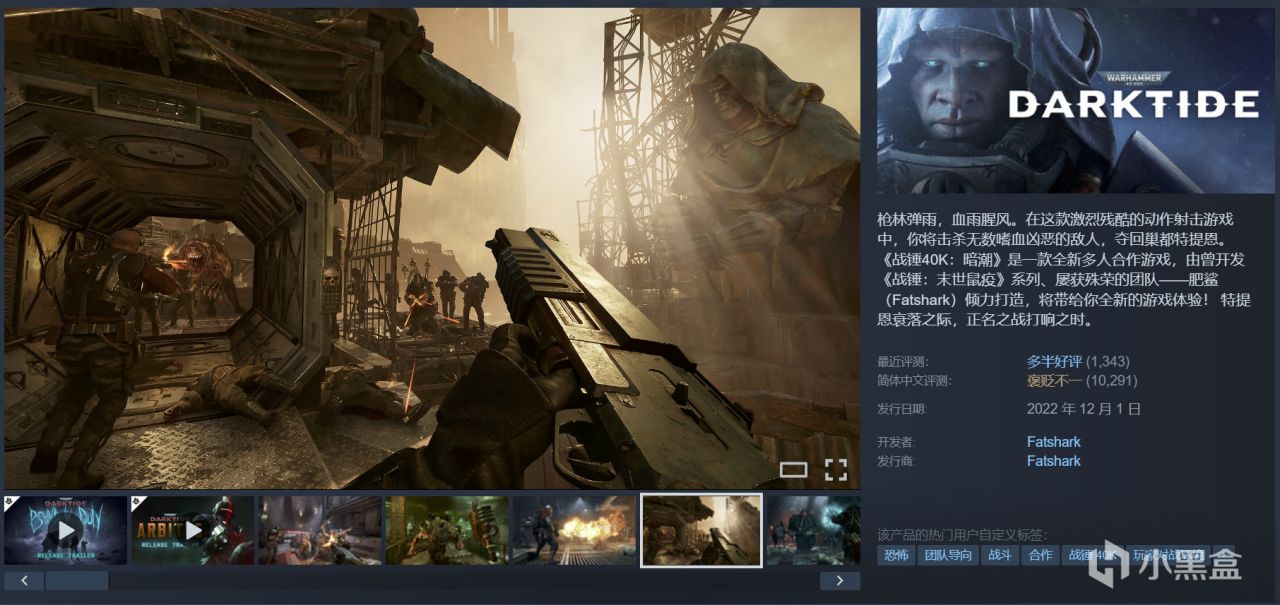Select the third thumbnail showing melee combat

320,530
